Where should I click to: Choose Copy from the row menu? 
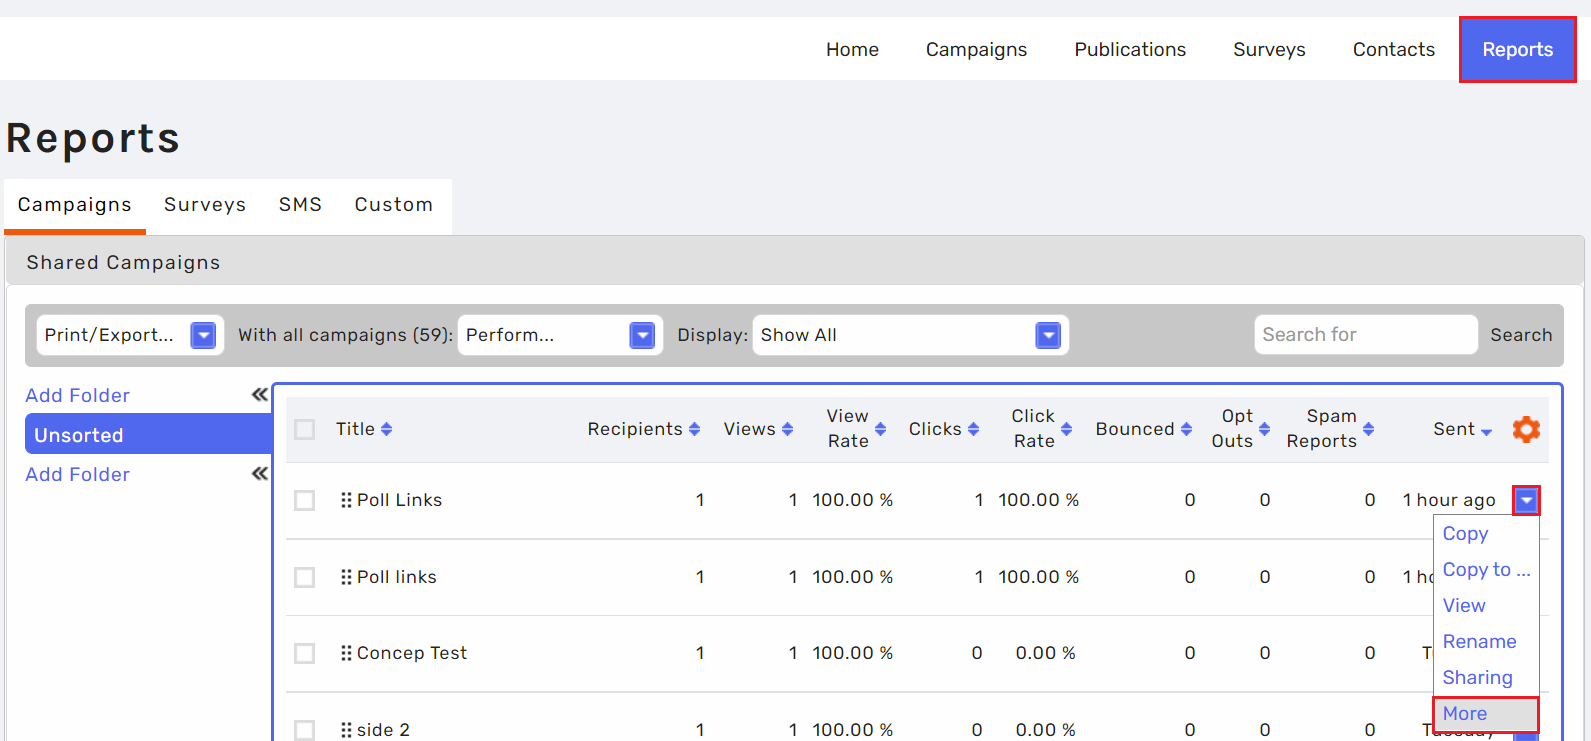[1465, 534]
